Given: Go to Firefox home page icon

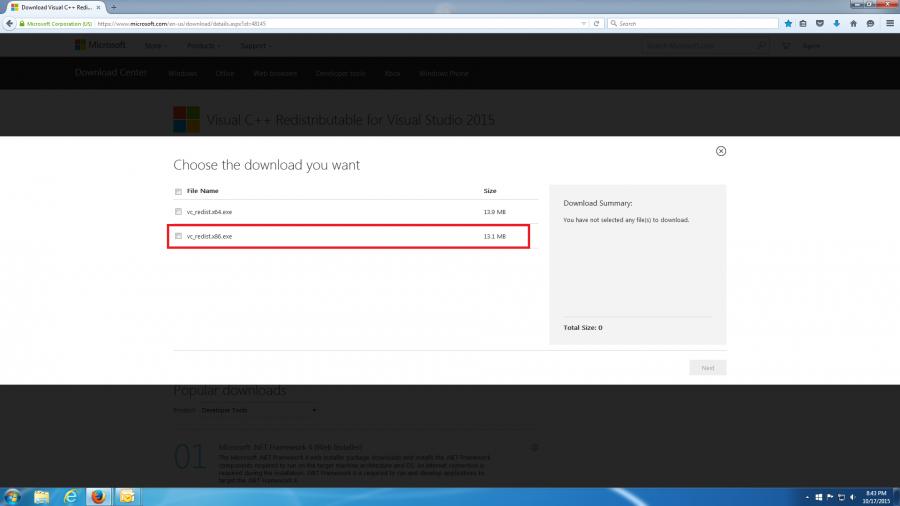Looking at the screenshot, I should tap(854, 24).
